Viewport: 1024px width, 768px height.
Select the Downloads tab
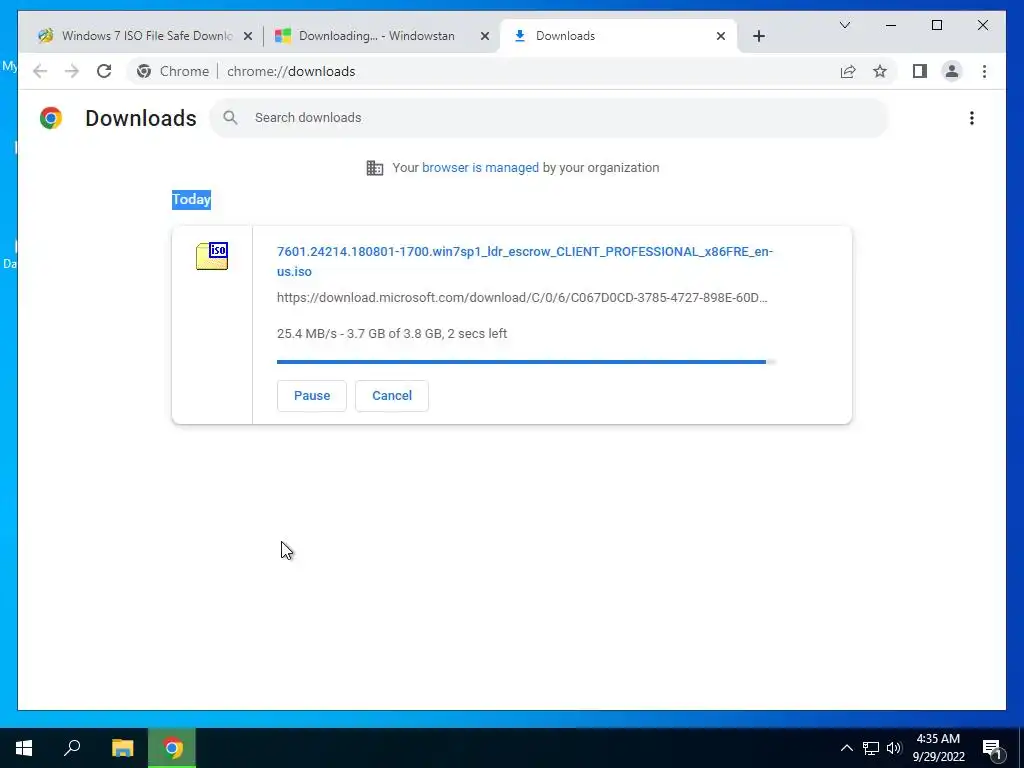(618, 36)
